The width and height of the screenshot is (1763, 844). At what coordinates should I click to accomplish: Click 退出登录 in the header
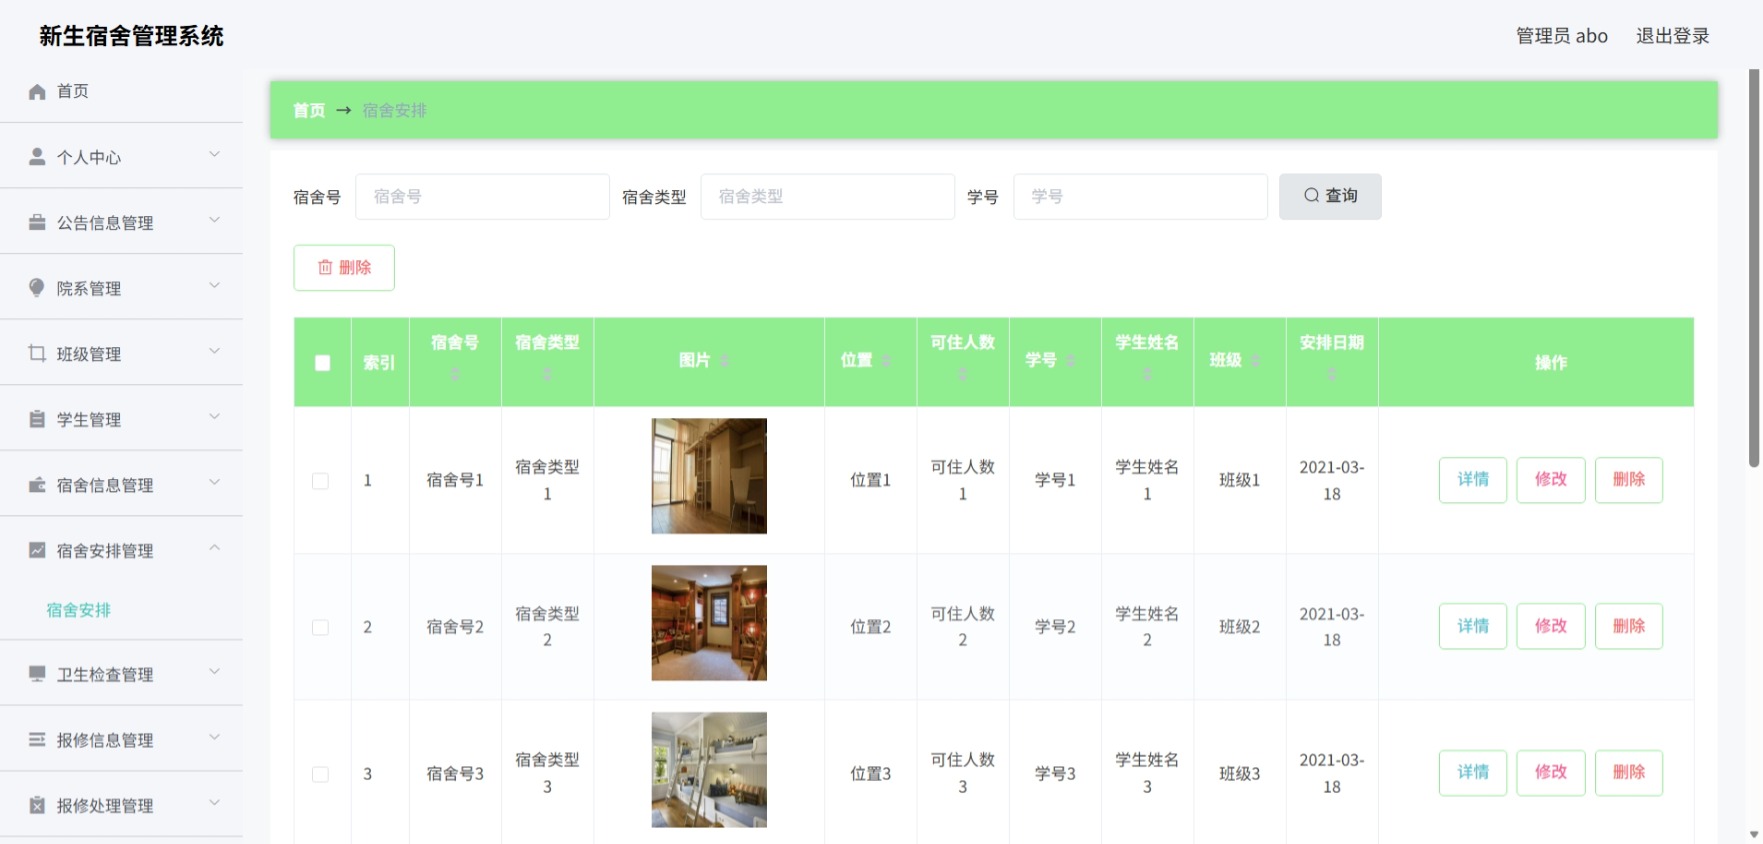[1672, 36]
